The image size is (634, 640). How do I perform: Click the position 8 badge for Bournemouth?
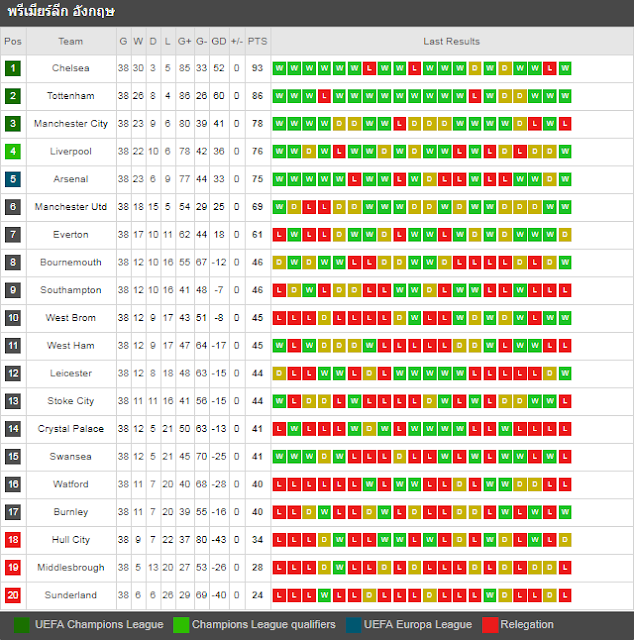13,262
